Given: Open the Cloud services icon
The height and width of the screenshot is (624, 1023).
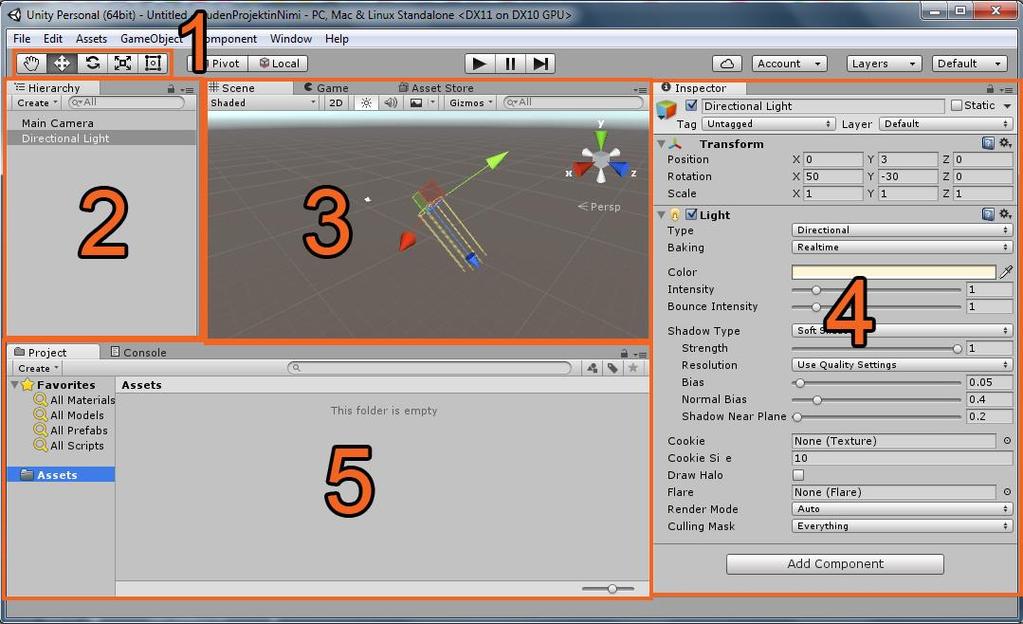Looking at the screenshot, I should click(727, 63).
